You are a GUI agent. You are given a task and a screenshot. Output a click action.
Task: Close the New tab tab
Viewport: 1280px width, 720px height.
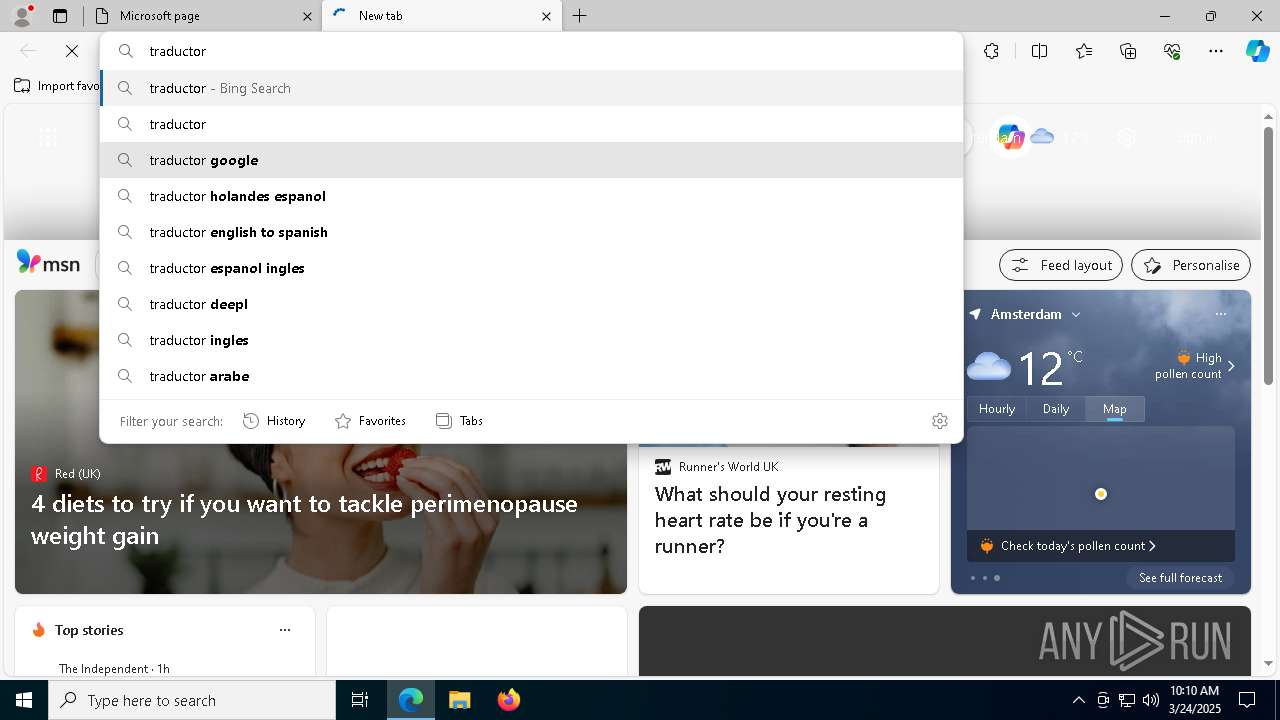click(546, 16)
